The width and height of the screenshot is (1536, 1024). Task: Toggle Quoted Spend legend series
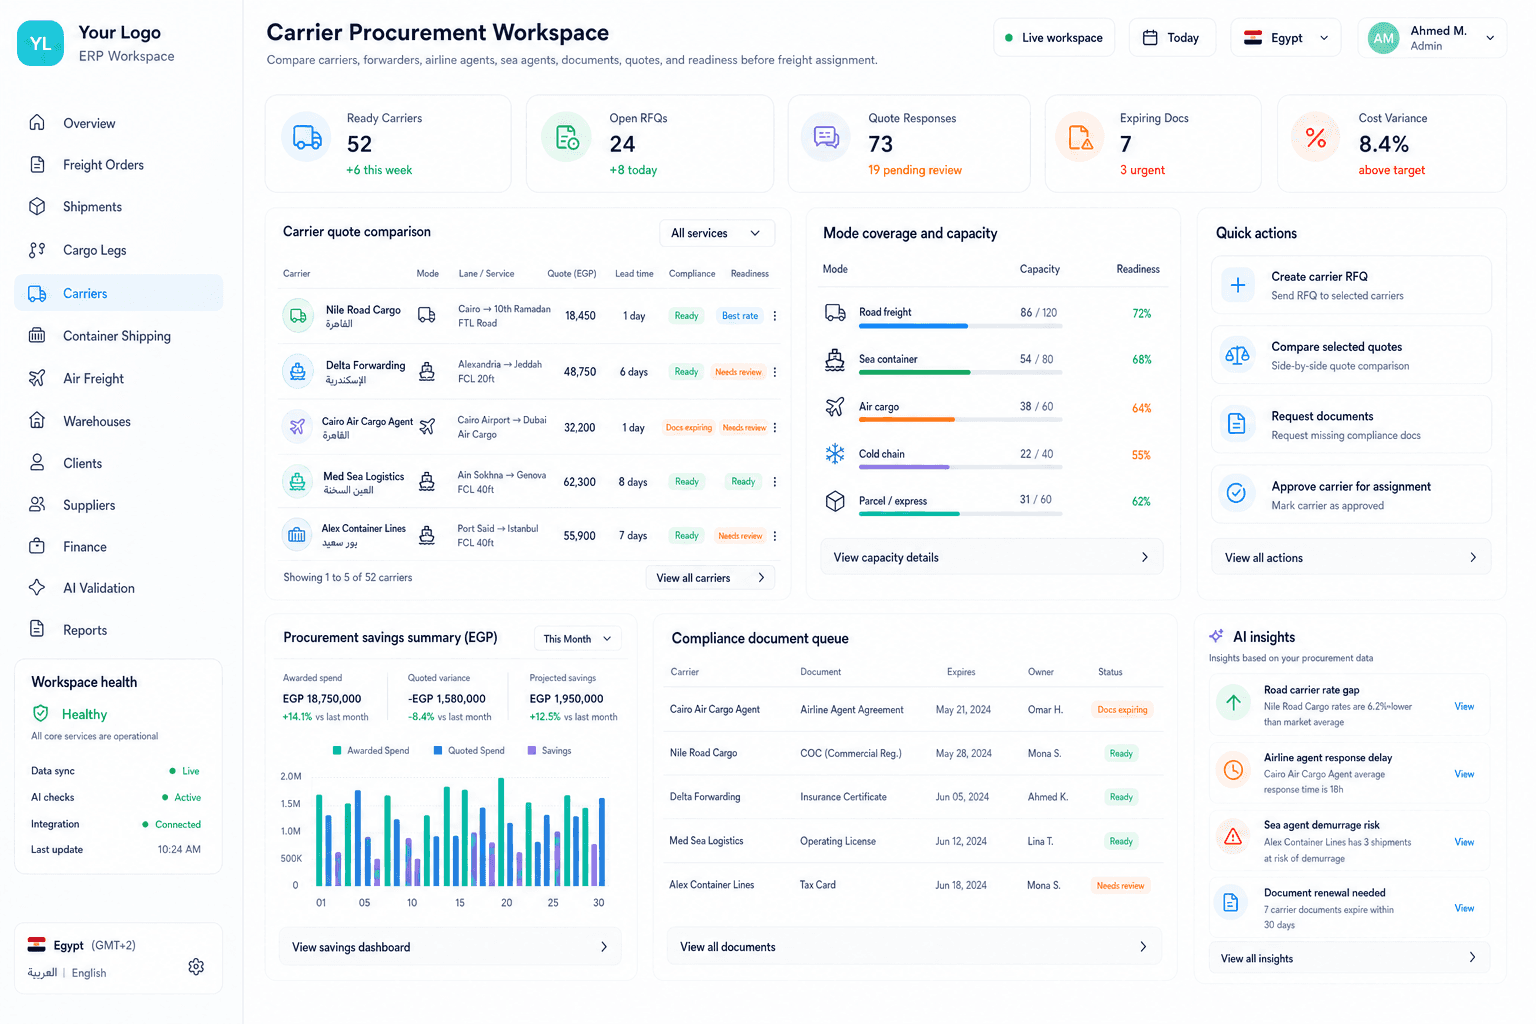(469, 751)
